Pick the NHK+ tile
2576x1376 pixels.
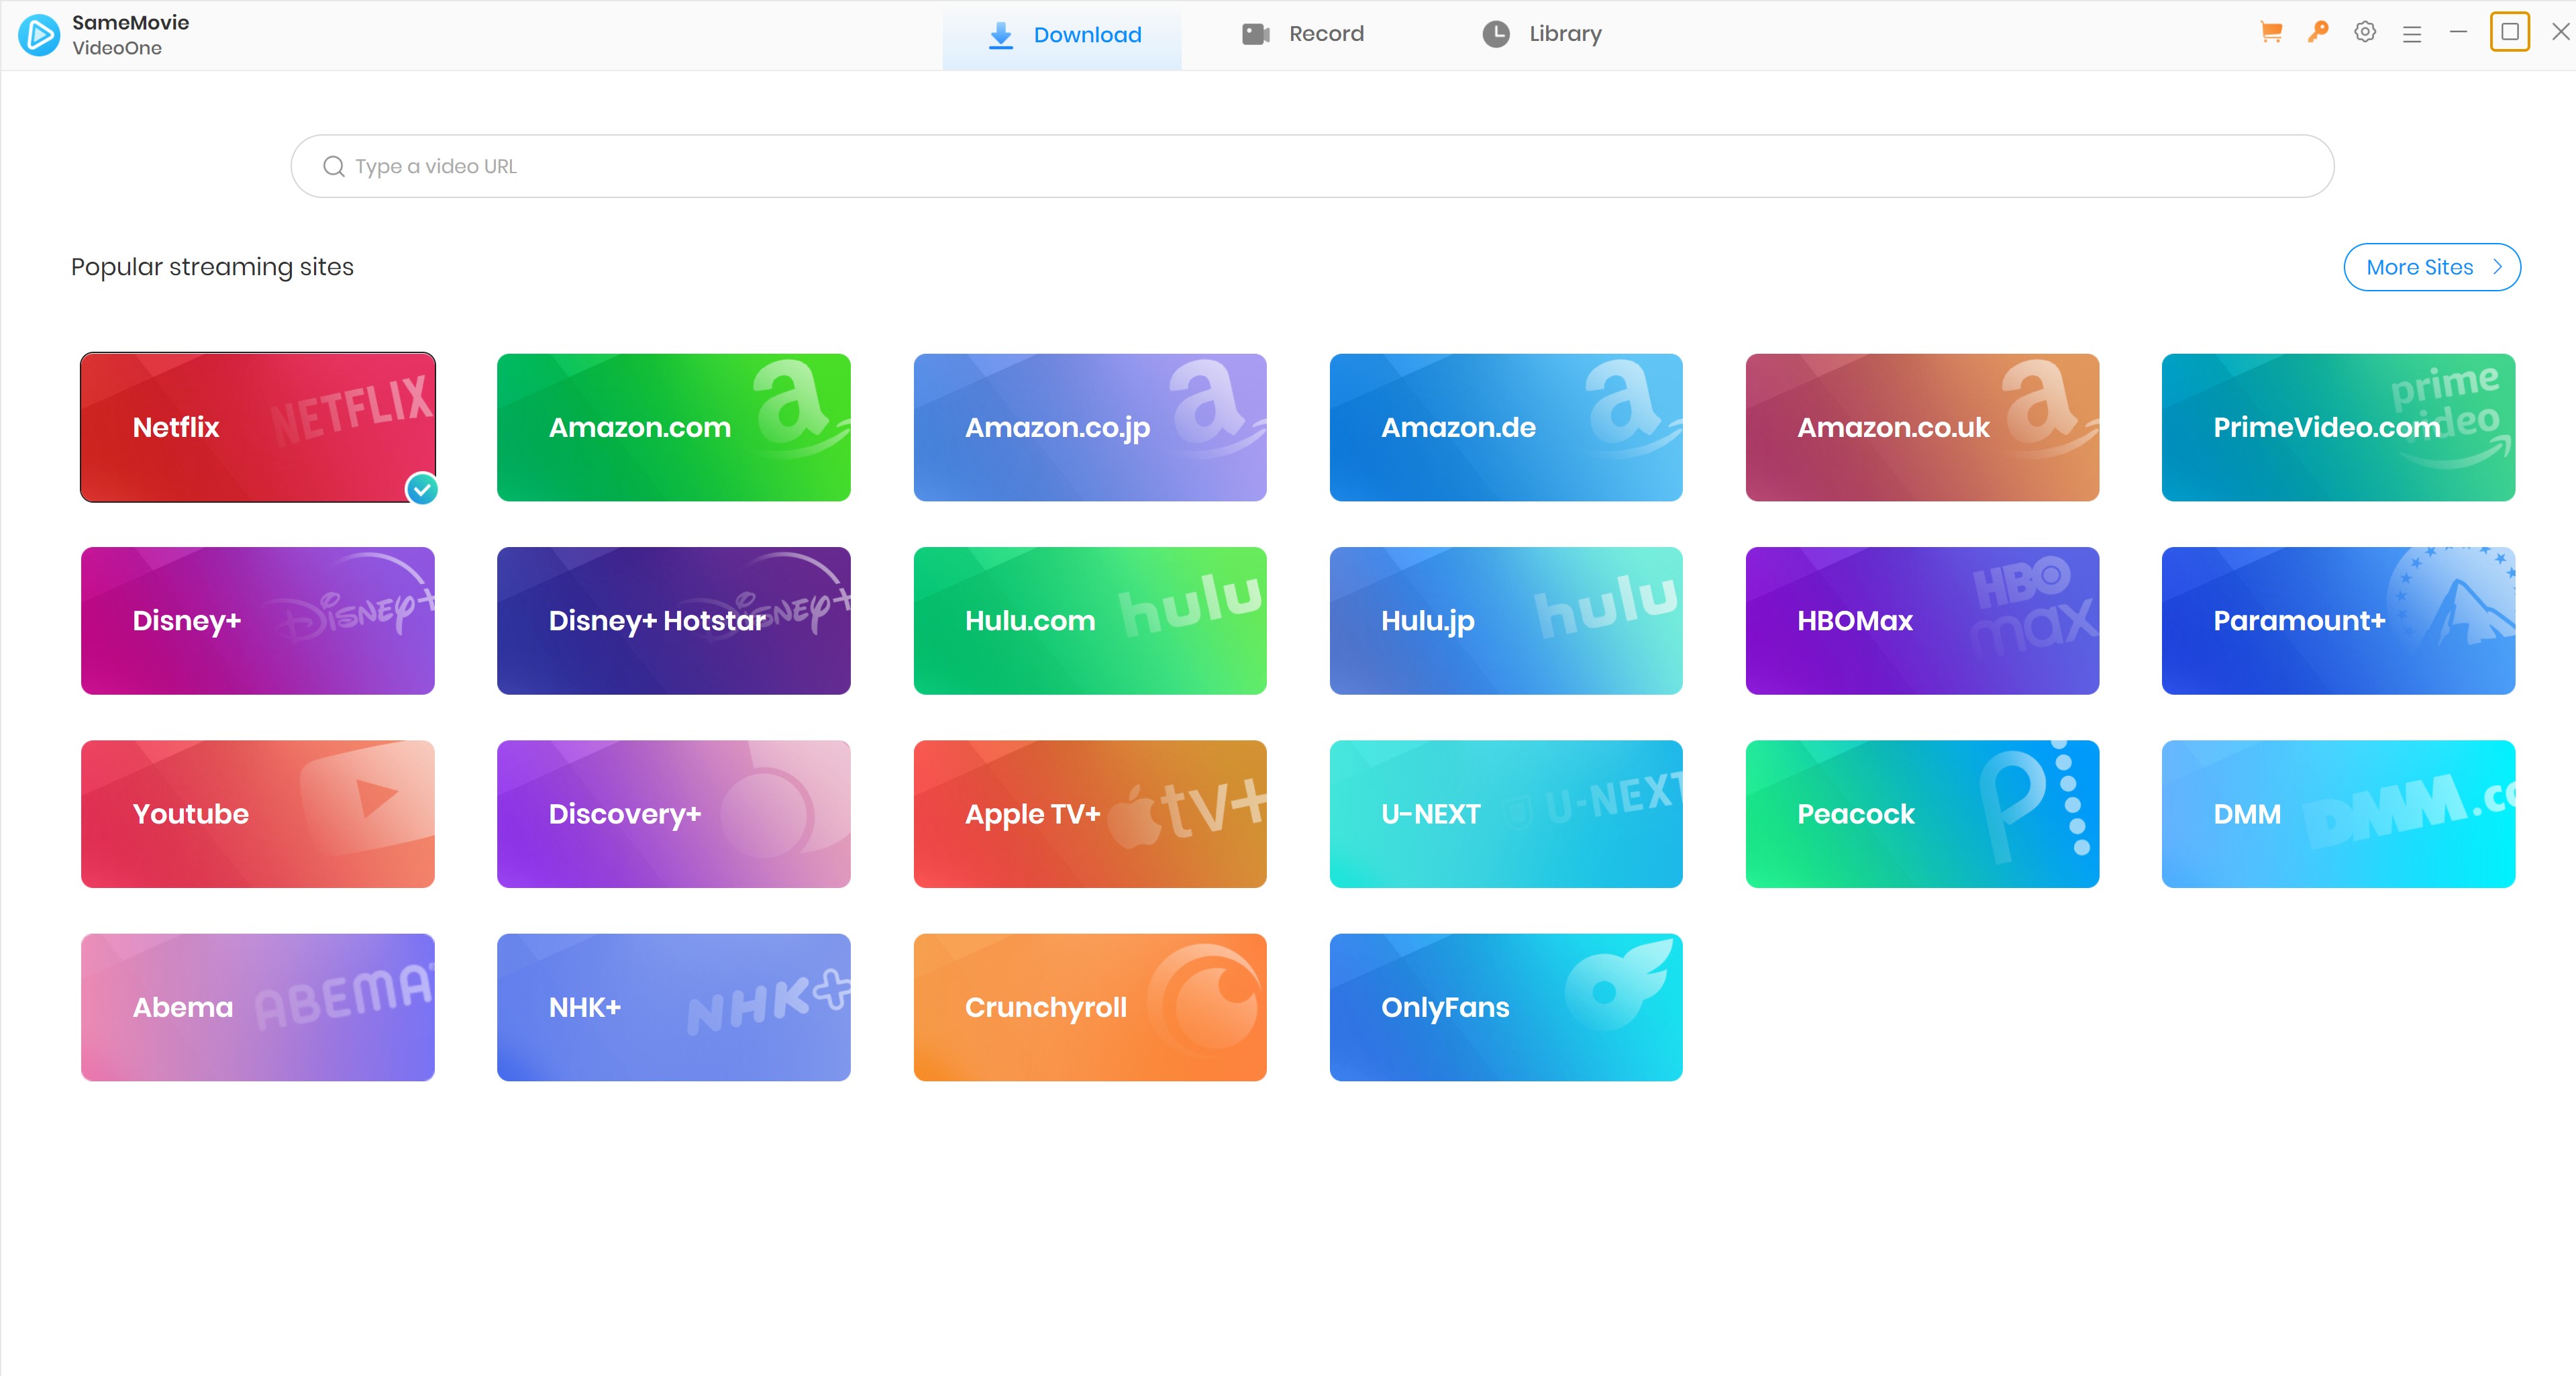pos(674,1007)
